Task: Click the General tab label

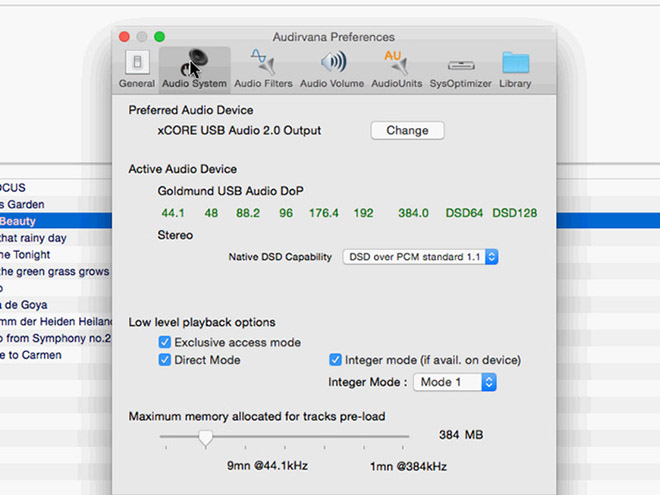Action: pyautogui.click(x=137, y=83)
